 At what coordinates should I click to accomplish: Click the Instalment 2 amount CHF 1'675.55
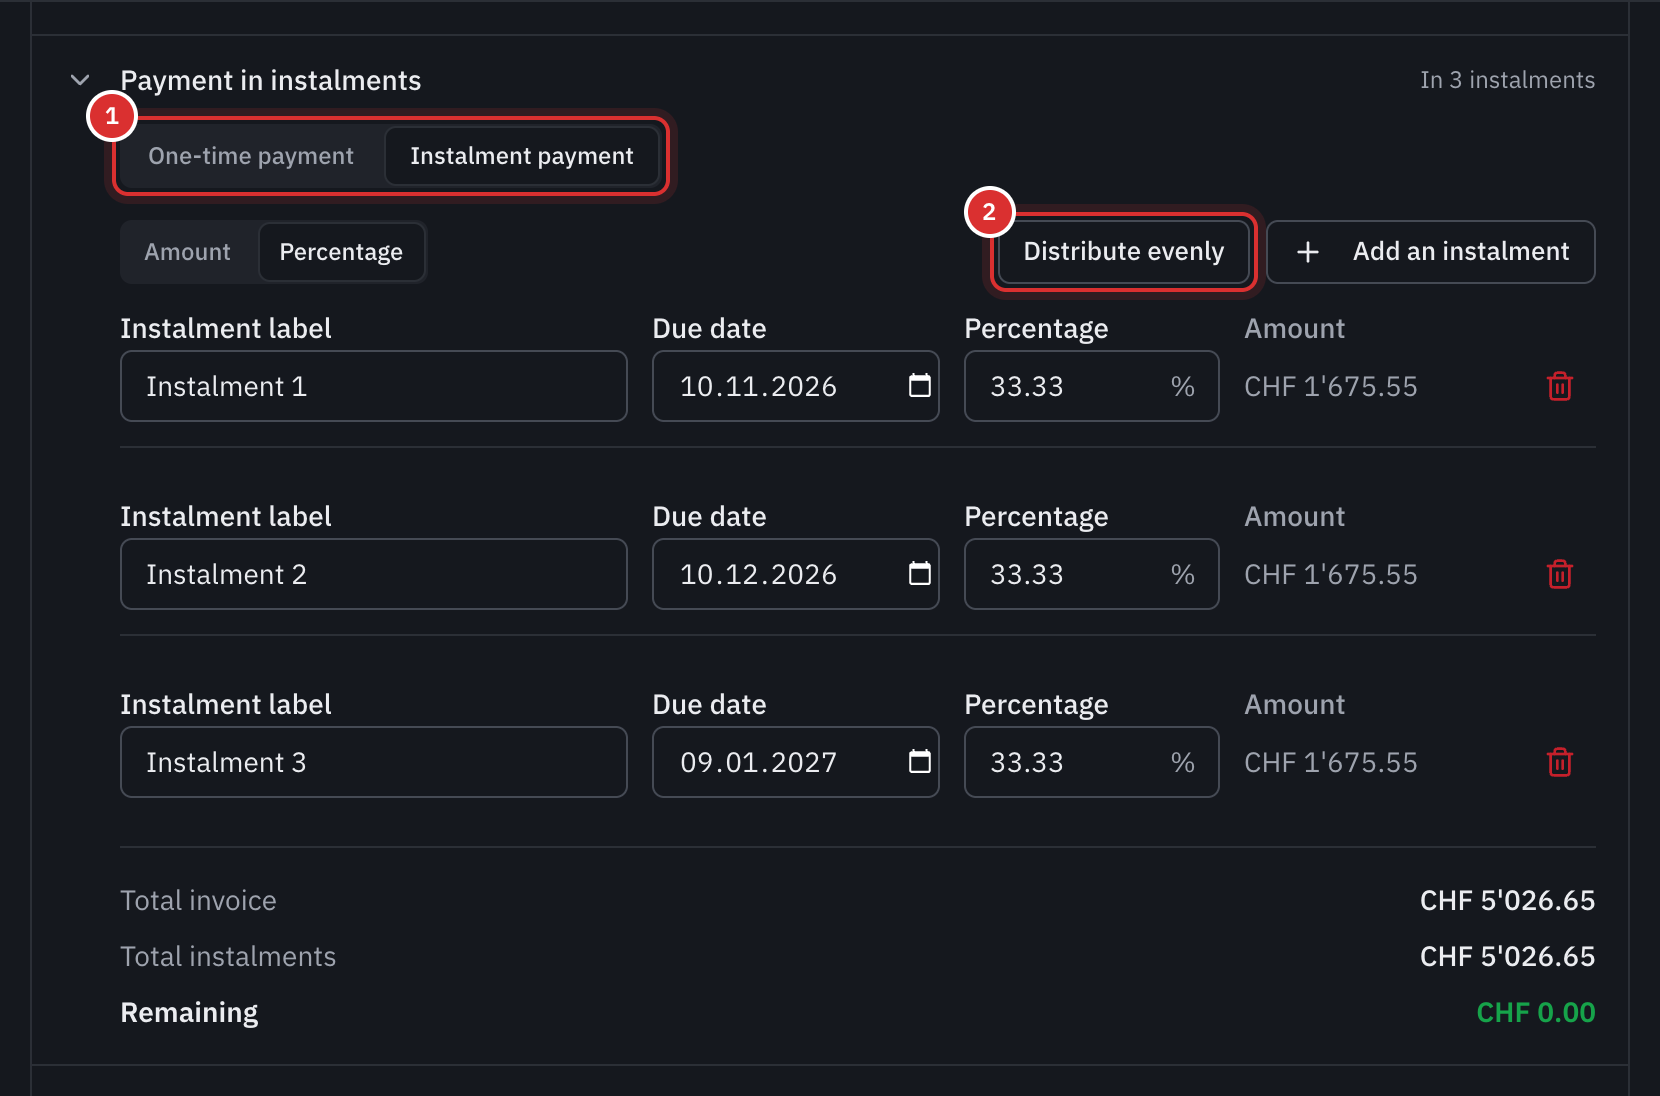point(1331,574)
